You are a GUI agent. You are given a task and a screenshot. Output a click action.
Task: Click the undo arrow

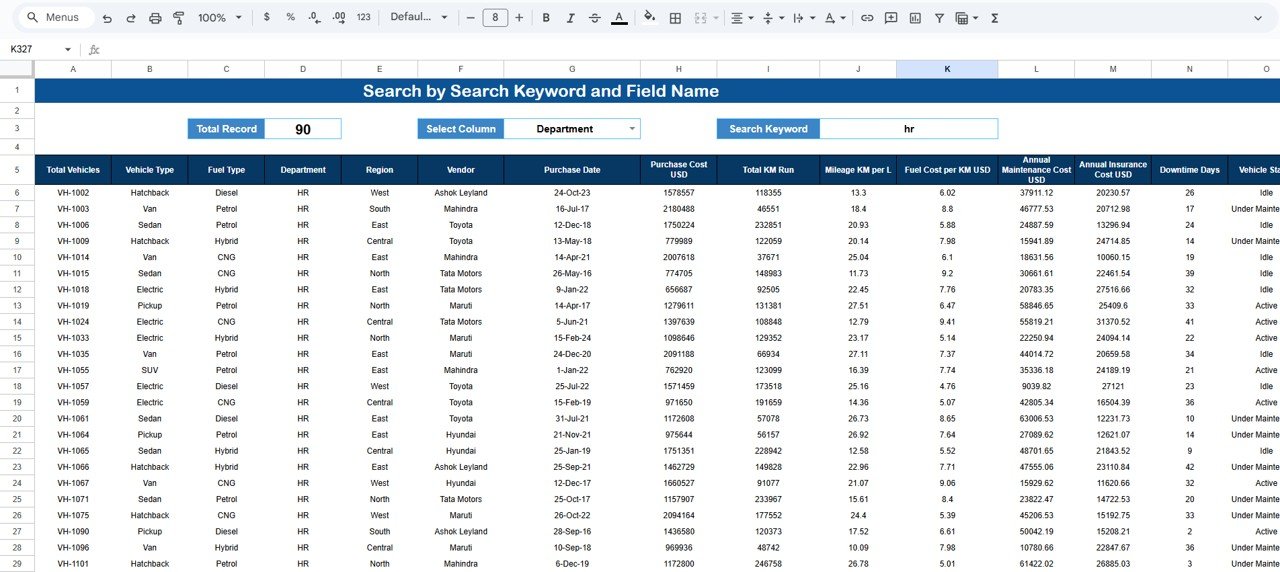pos(107,18)
